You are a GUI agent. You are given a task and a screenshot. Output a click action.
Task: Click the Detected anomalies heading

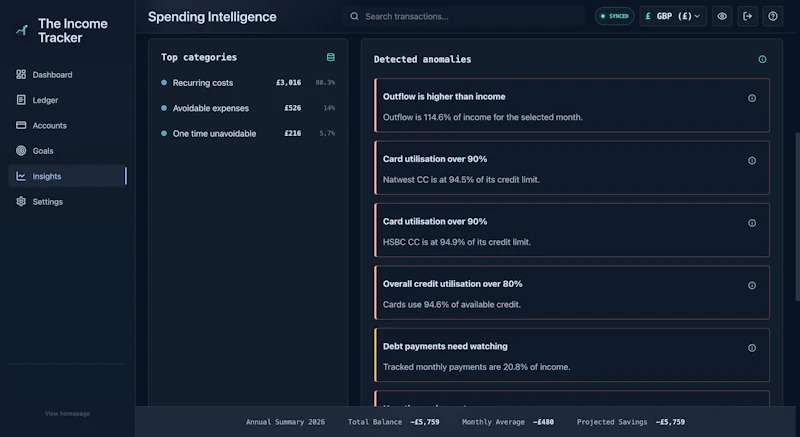[x=422, y=59]
